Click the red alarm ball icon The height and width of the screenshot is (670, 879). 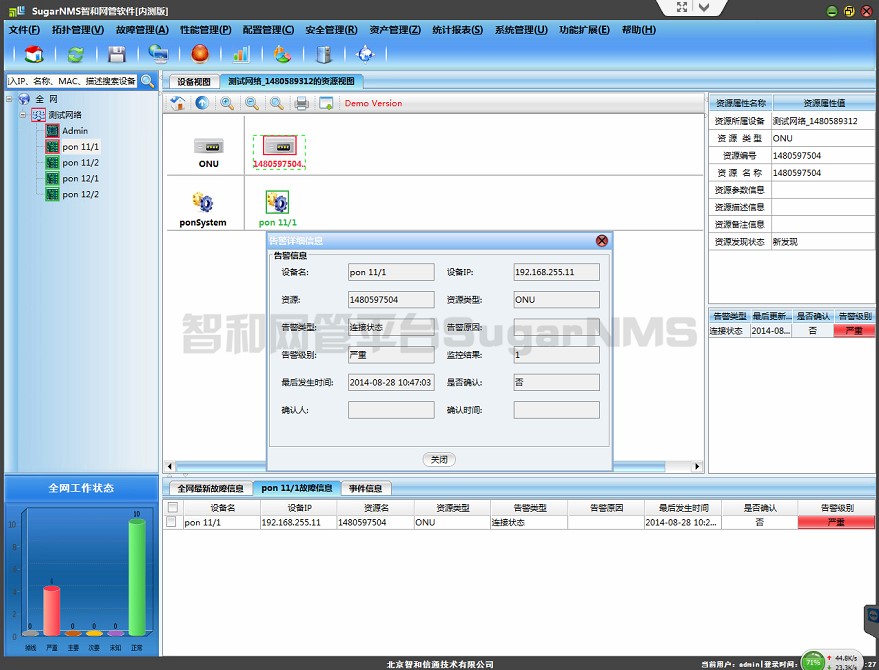point(200,54)
